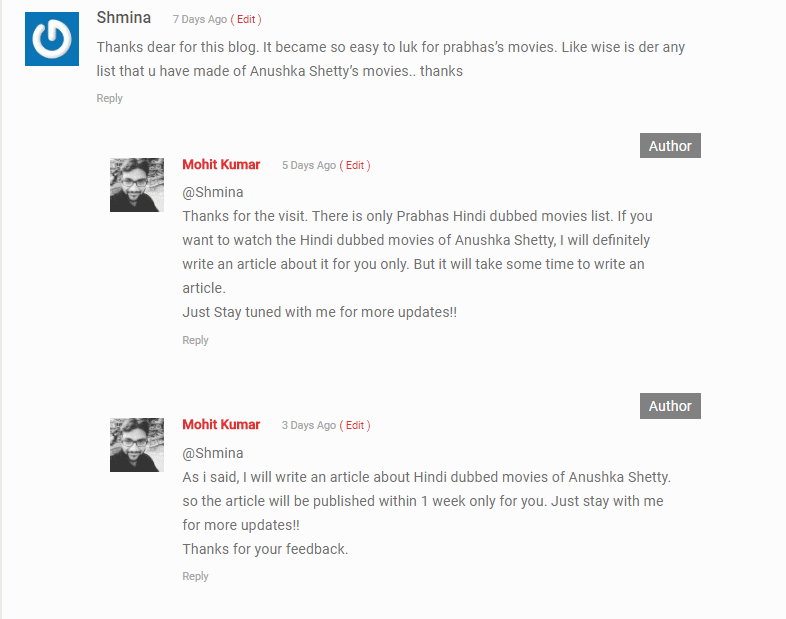
Task: Click the 5 Days Ago timestamp
Action: pyautogui.click(x=308, y=165)
